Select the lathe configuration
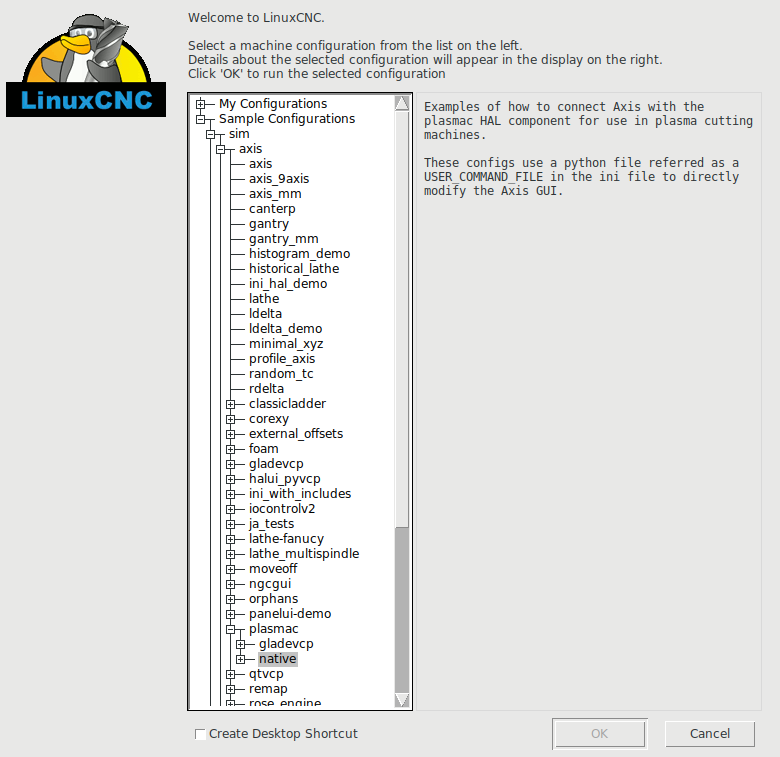 tap(264, 298)
